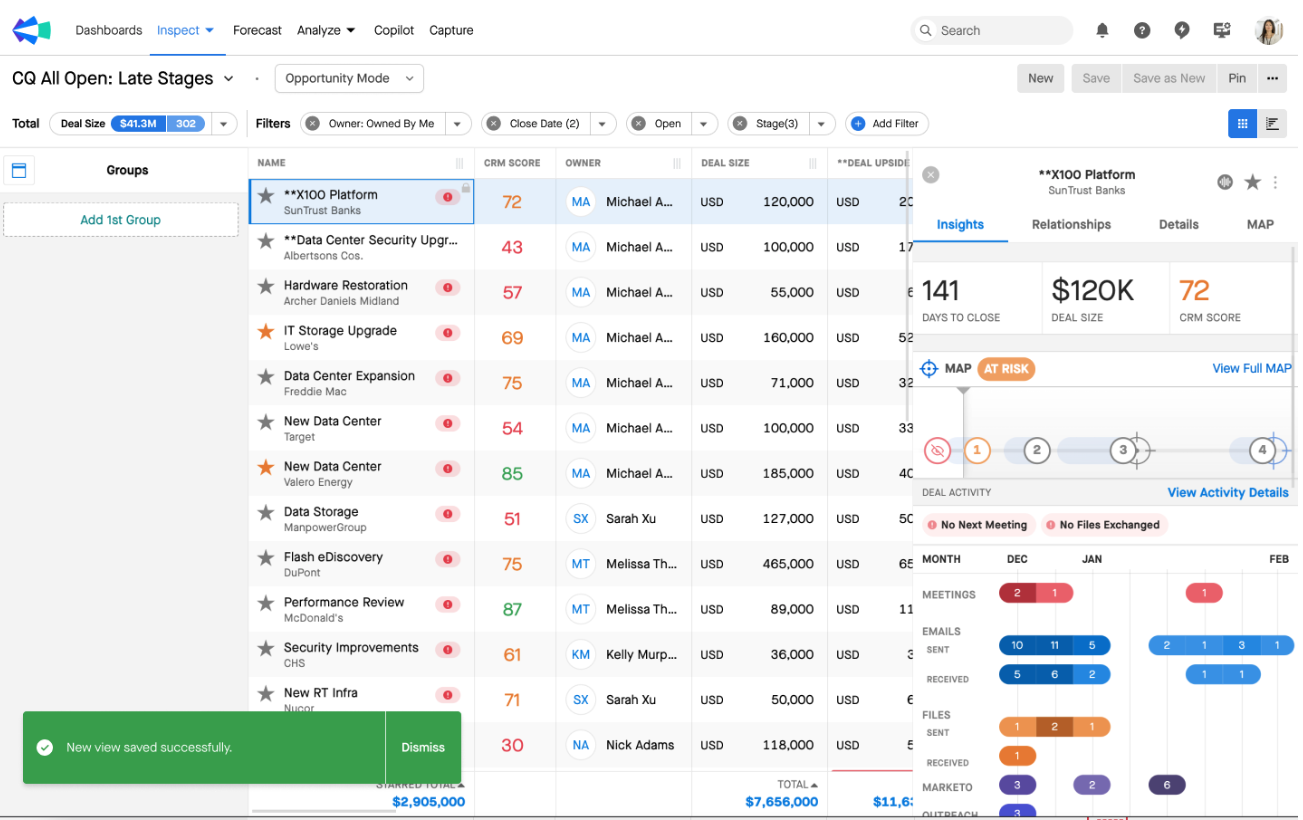Switch to grid view layout

point(1243,124)
